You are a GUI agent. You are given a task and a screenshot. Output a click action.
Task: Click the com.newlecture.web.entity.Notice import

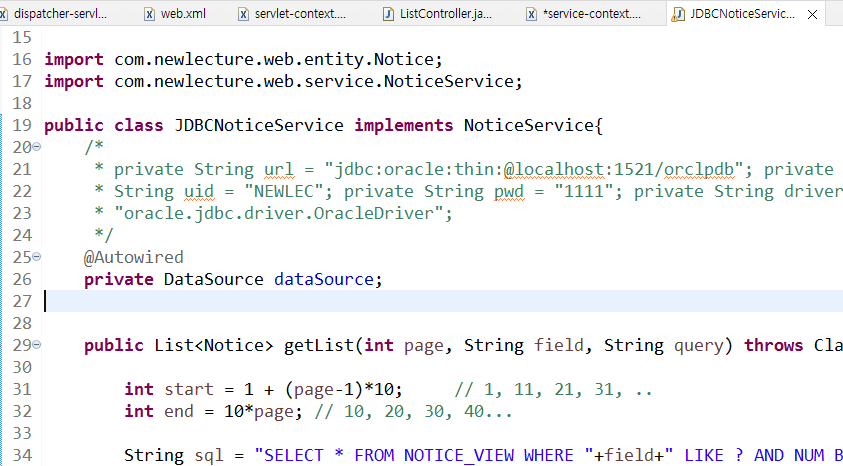coord(274,60)
